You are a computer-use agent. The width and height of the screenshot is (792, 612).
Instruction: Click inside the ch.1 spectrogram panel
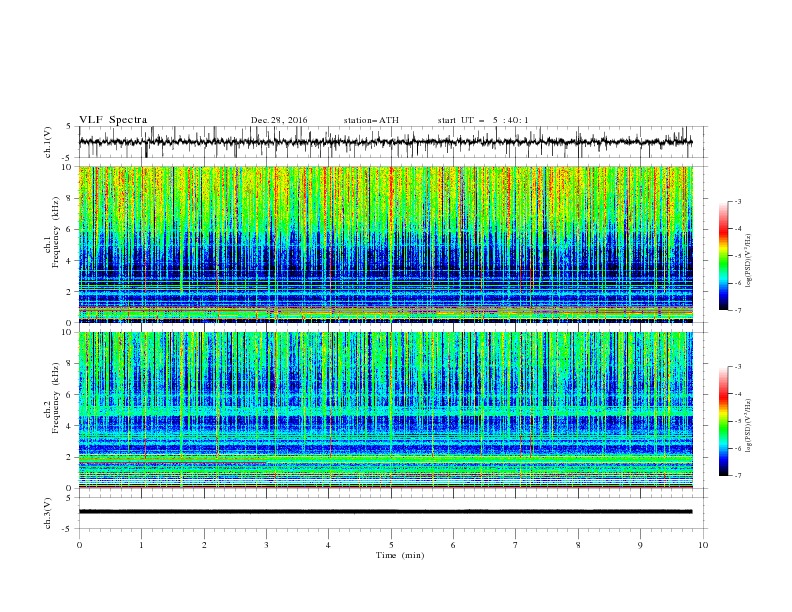tap(385, 244)
